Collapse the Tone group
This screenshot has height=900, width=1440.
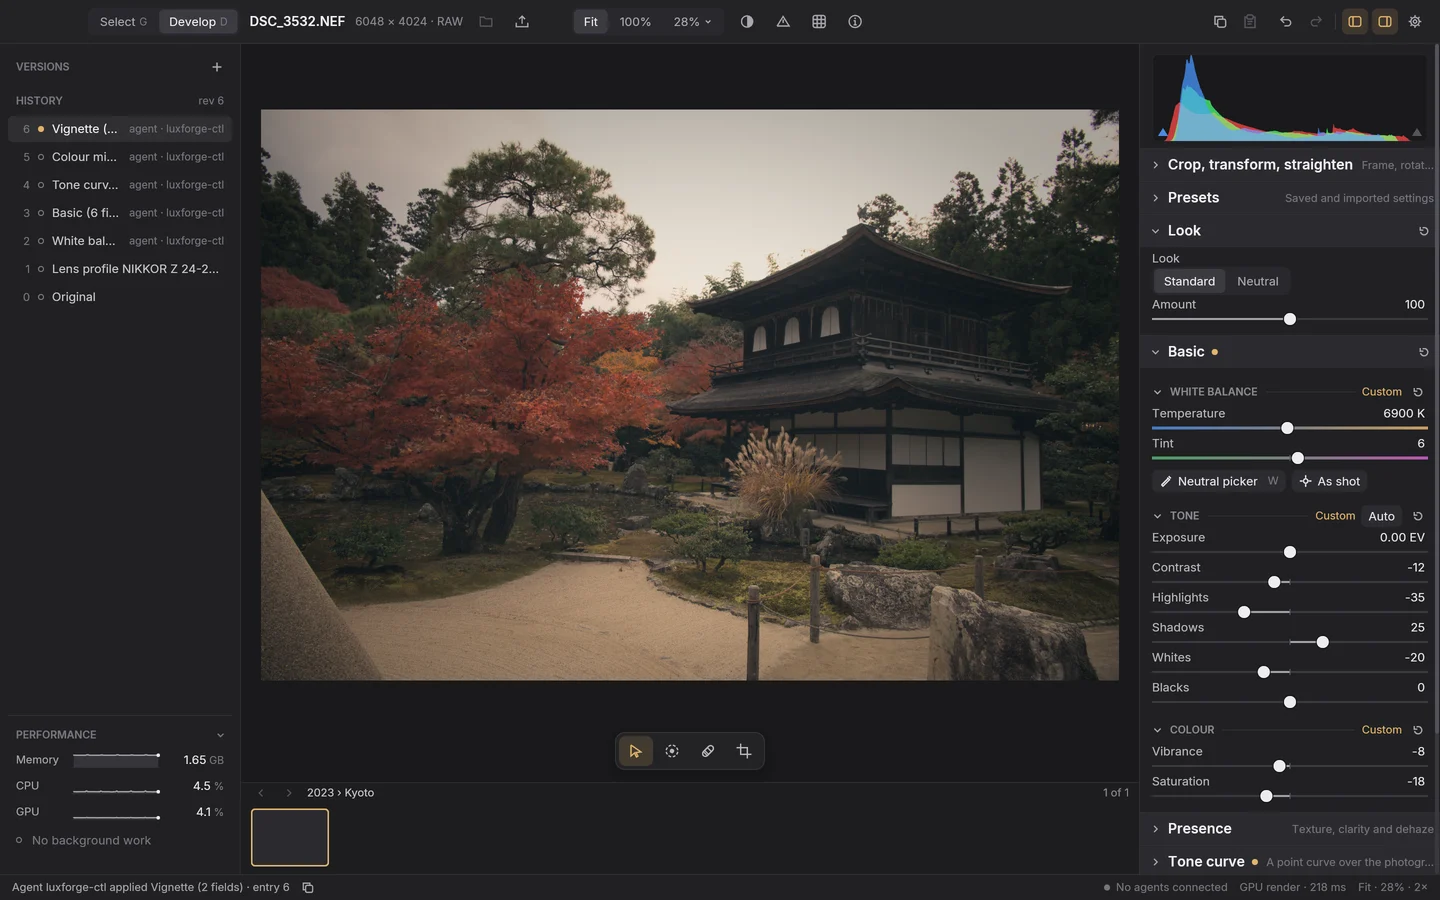tap(1158, 516)
